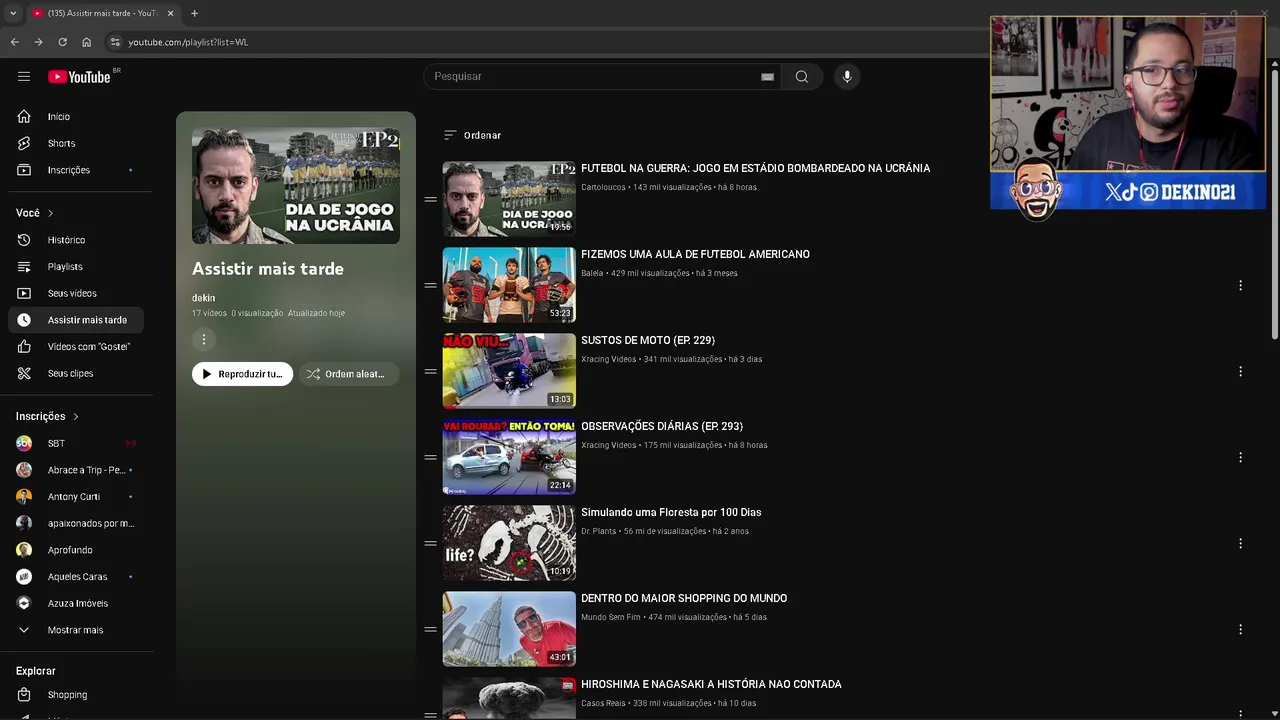Open Futebol na Guerra video thumbnail
This screenshot has width=1280, height=720.
click(509, 199)
